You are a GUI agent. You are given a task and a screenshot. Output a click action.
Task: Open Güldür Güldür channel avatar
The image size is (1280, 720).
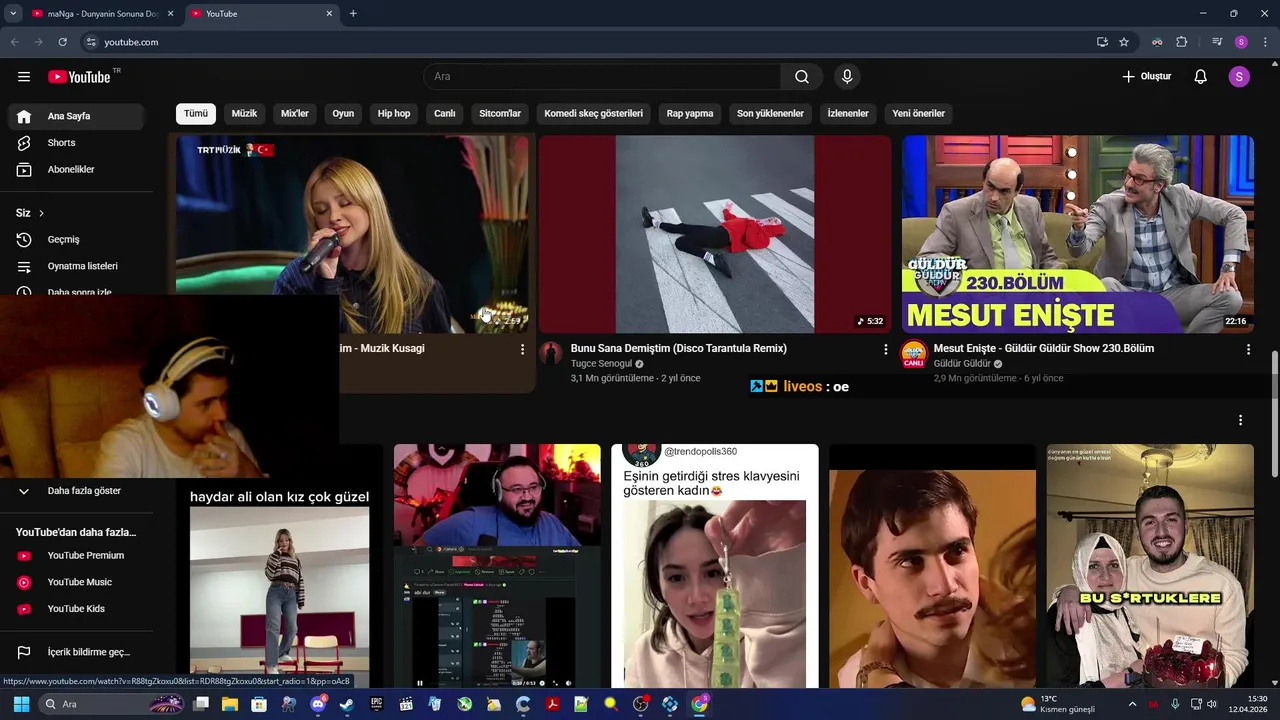pos(914,354)
